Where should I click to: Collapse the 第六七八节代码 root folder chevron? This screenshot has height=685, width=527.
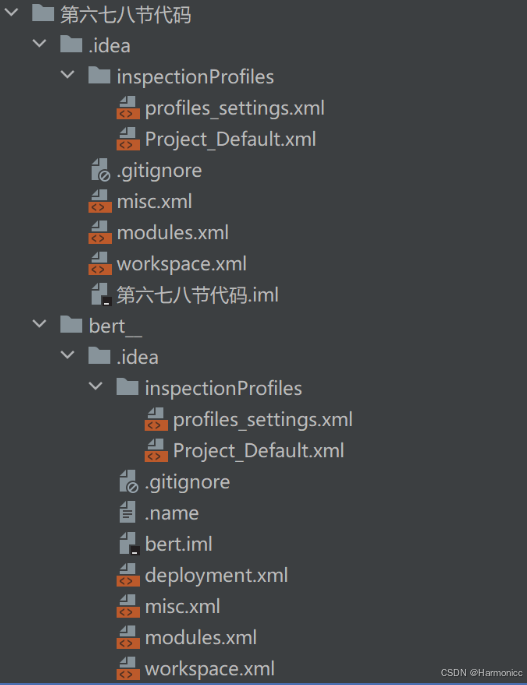pos(11,12)
